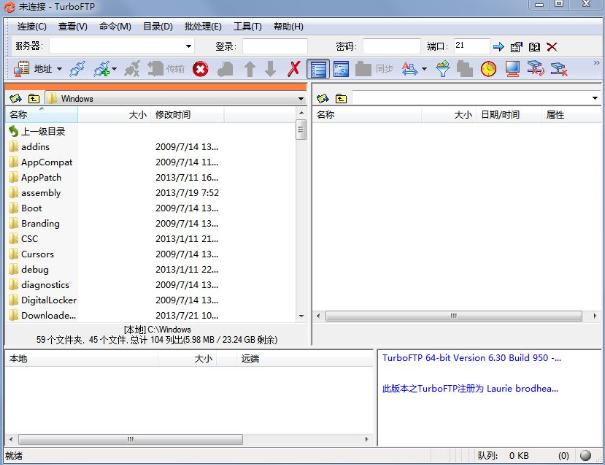605x465 pixels.
Task: Click the network icon with red curved arrow
Action: click(536, 69)
